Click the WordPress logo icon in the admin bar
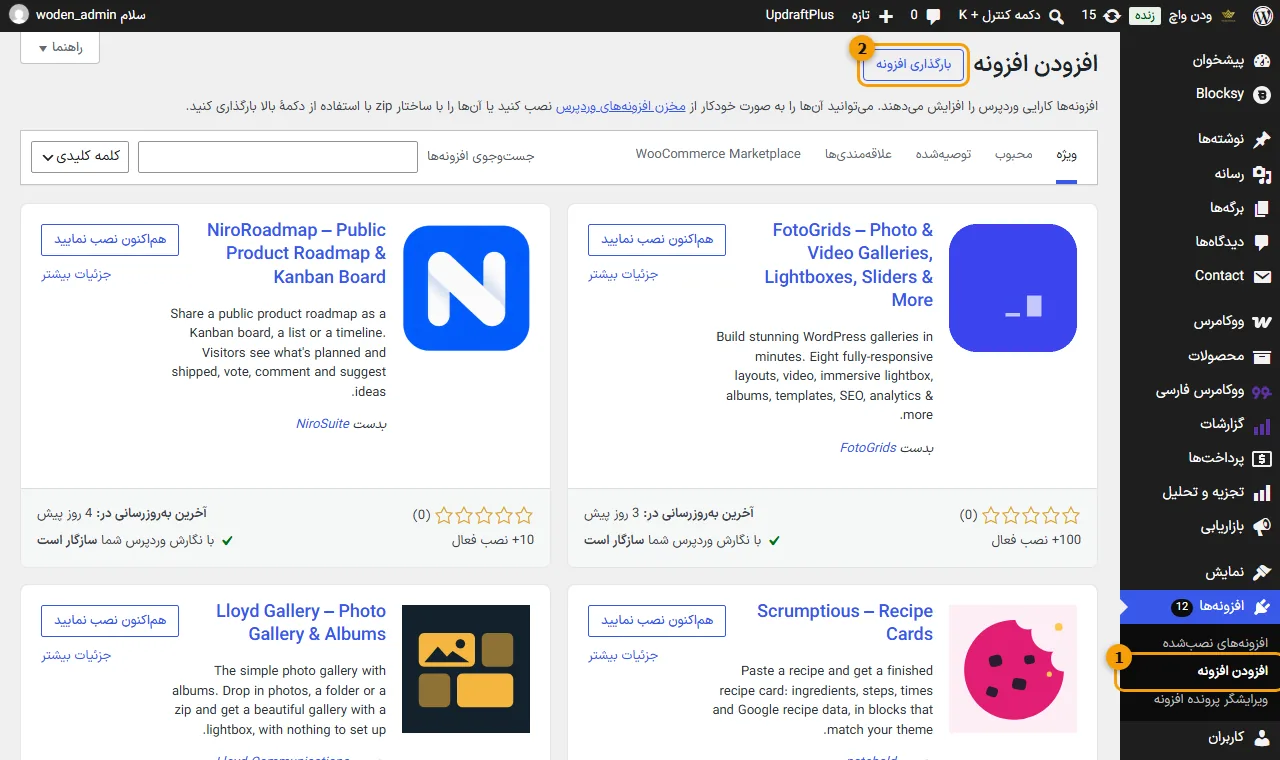The height and width of the screenshot is (760, 1280). pos(1261,15)
